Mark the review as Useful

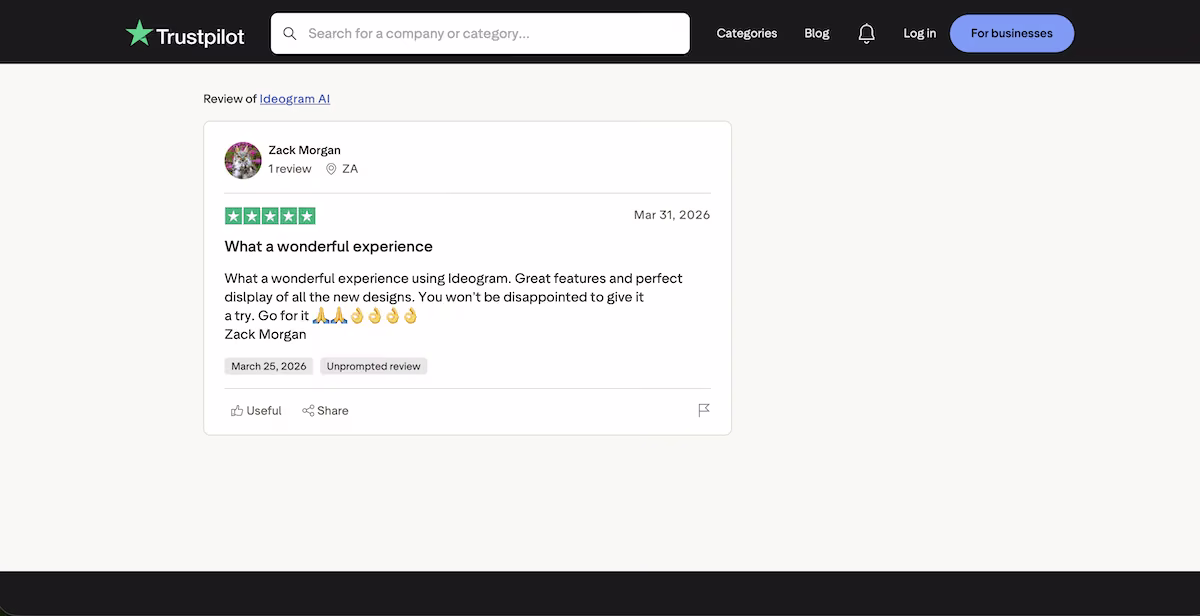[256, 411]
